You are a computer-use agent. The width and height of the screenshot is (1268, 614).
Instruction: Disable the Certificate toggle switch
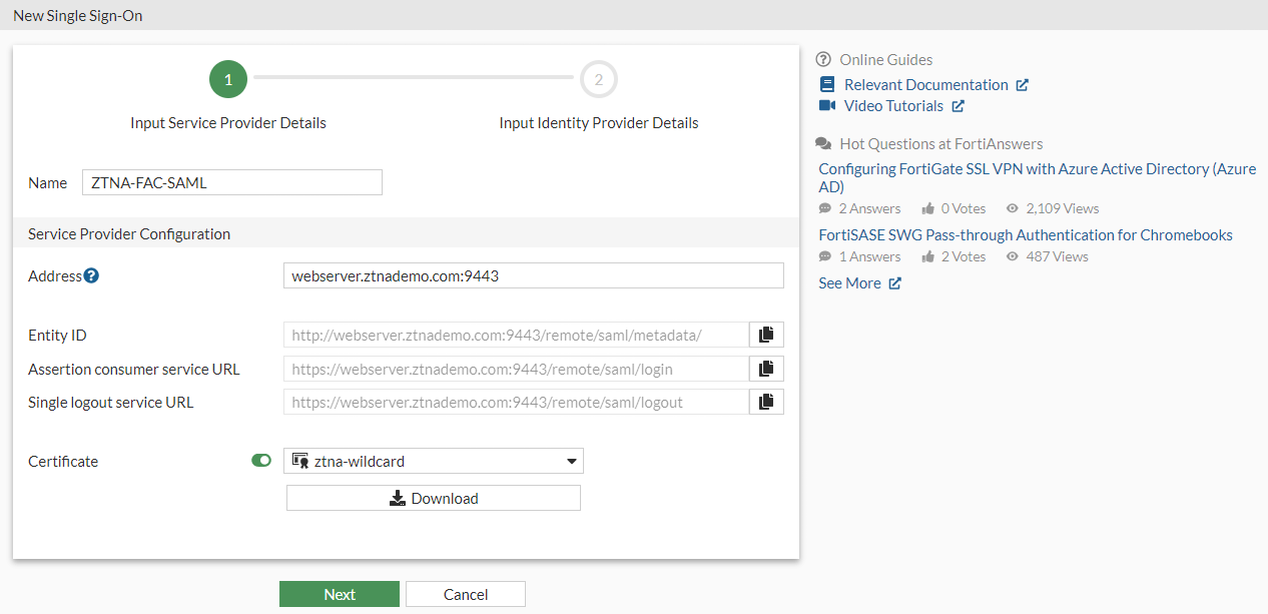[261, 461]
